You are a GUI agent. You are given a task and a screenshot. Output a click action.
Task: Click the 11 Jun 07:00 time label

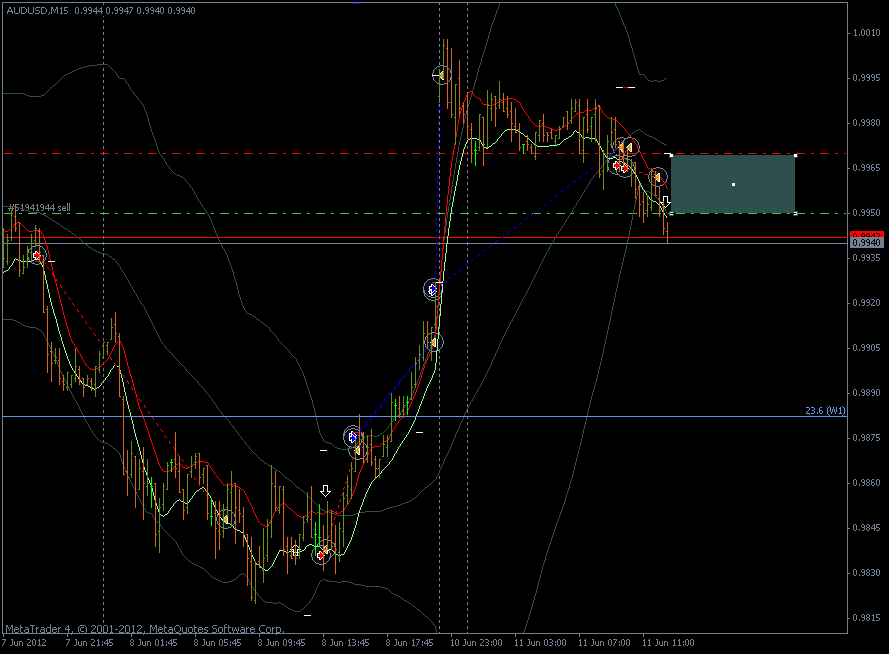click(604, 643)
